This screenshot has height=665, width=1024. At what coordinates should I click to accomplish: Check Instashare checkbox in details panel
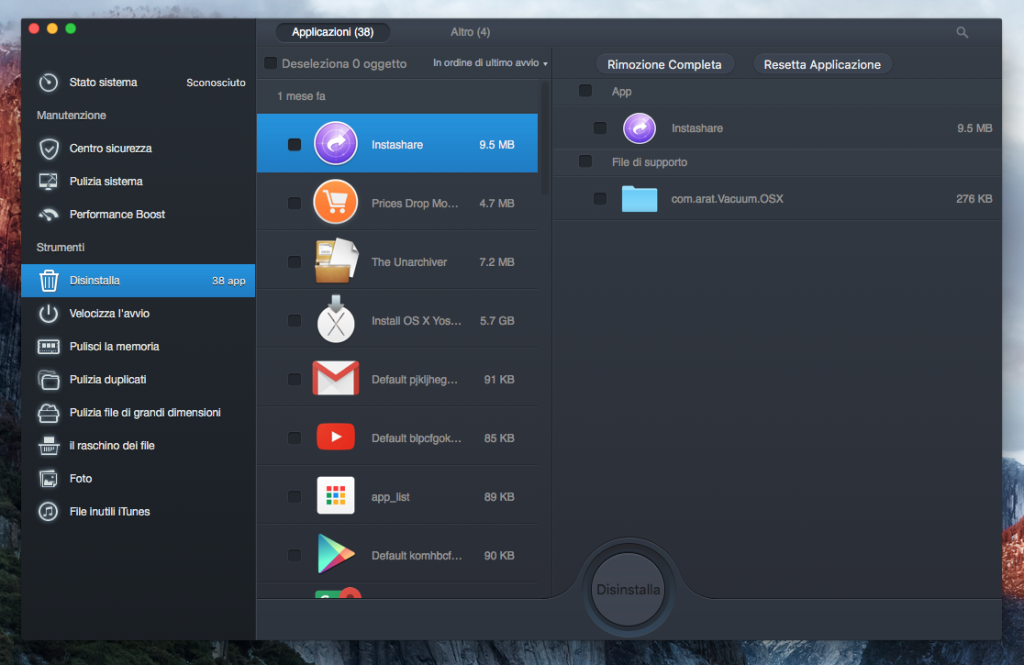coord(600,128)
